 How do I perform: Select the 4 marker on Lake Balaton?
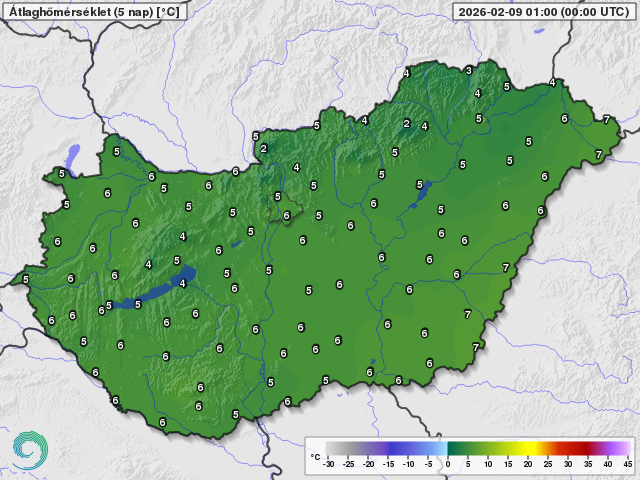(182, 283)
